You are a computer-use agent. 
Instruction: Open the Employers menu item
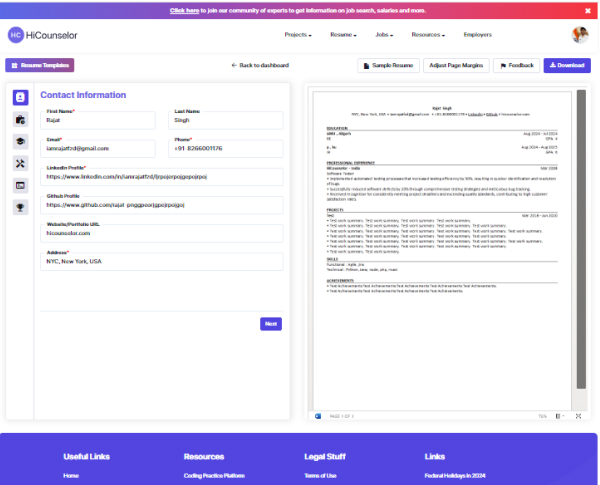(x=477, y=35)
